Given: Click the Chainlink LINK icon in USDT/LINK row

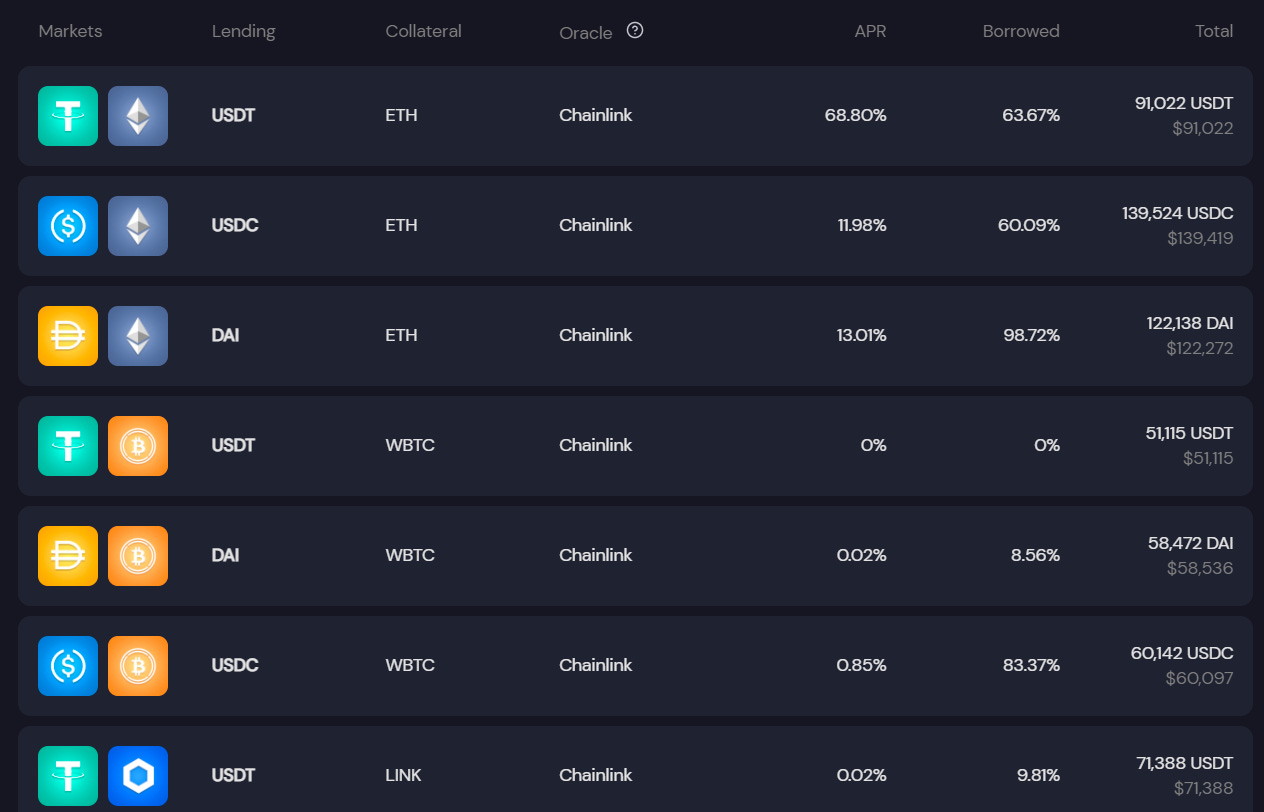Looking at the screenshot, I should click(x=138, y=776).
